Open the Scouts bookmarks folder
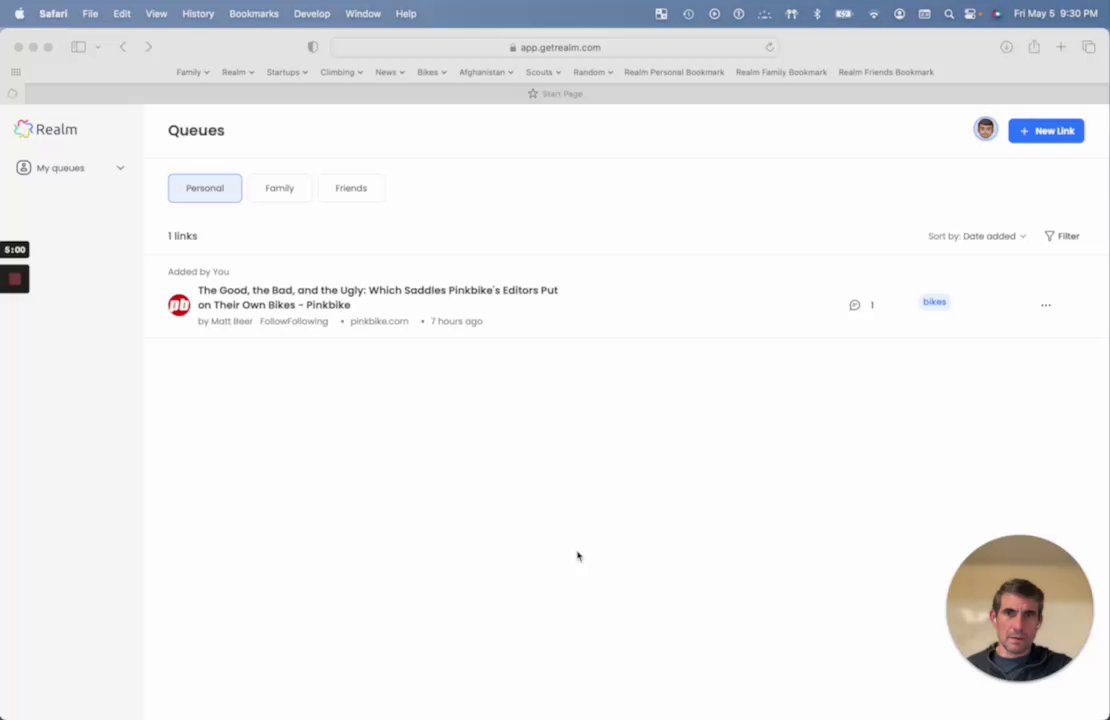Screen dimensions: 1110x720 click(x=543, y=72)
